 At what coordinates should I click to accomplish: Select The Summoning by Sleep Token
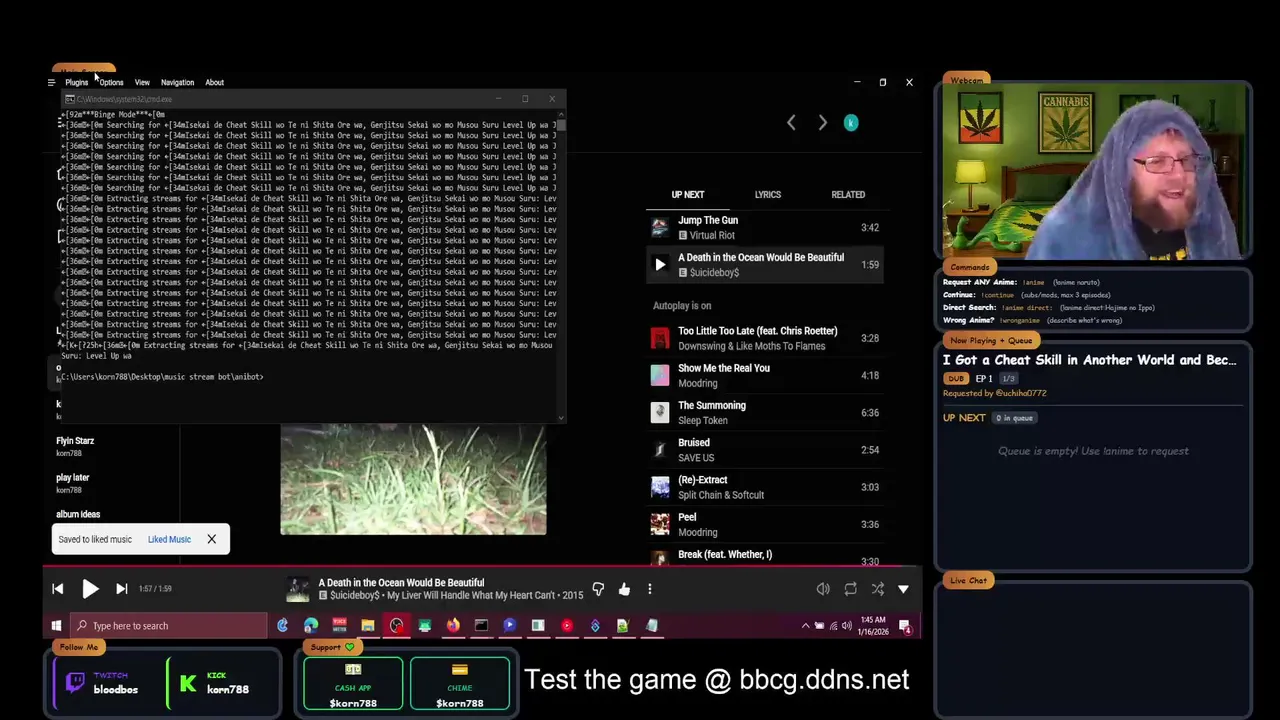point(765,412)
